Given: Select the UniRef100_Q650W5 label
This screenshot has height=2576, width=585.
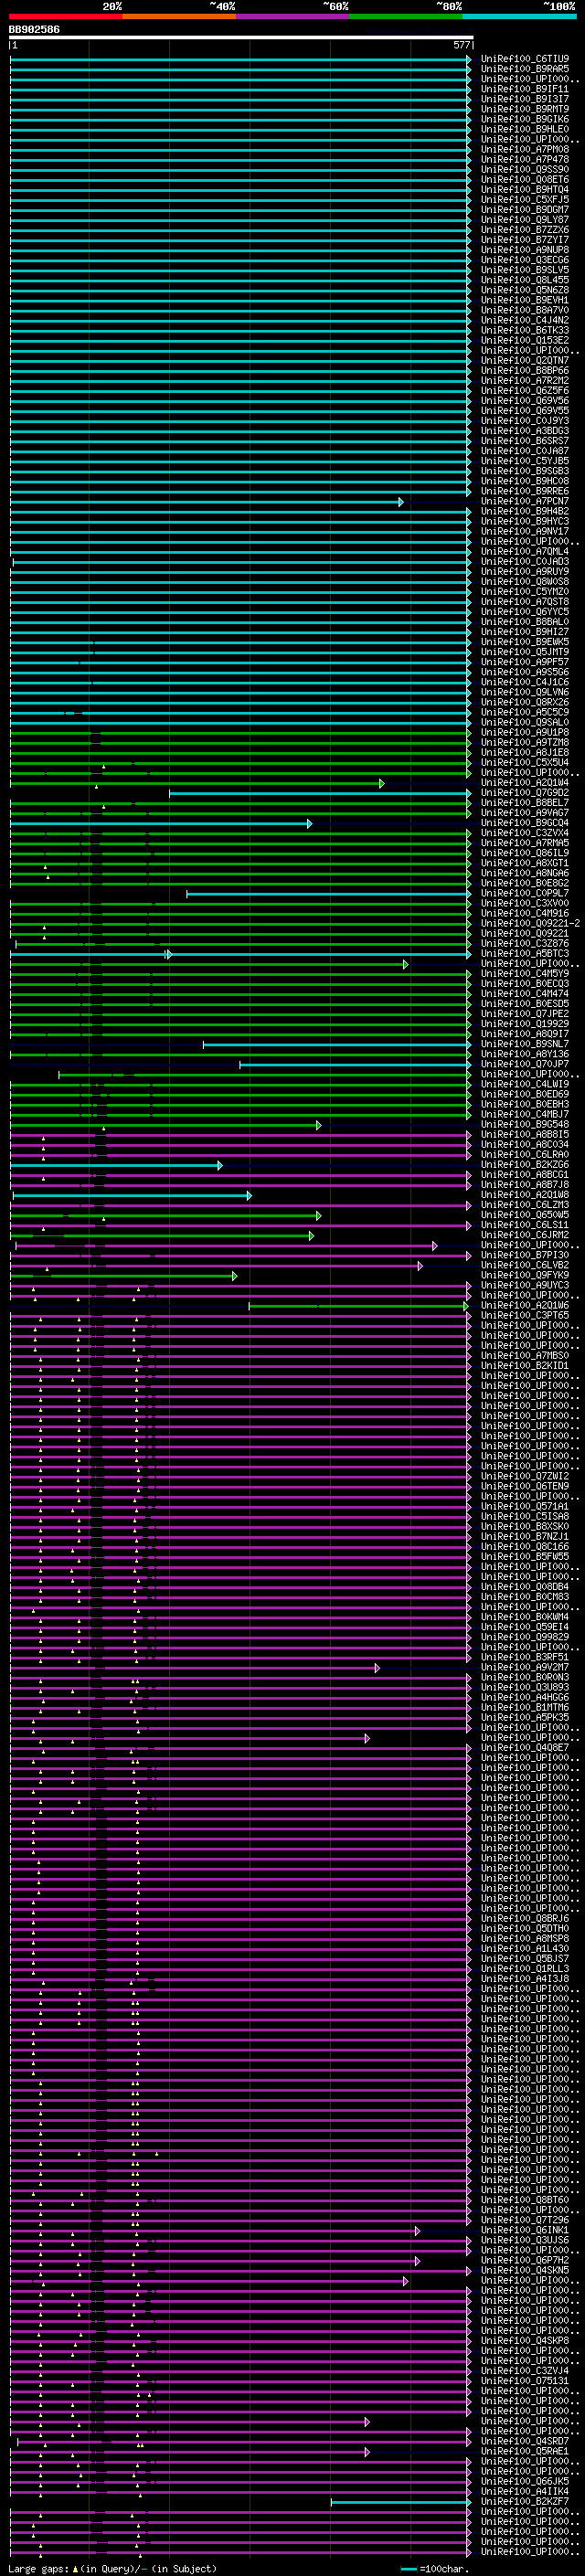Looking at the screenshot, I should 524,1215.
